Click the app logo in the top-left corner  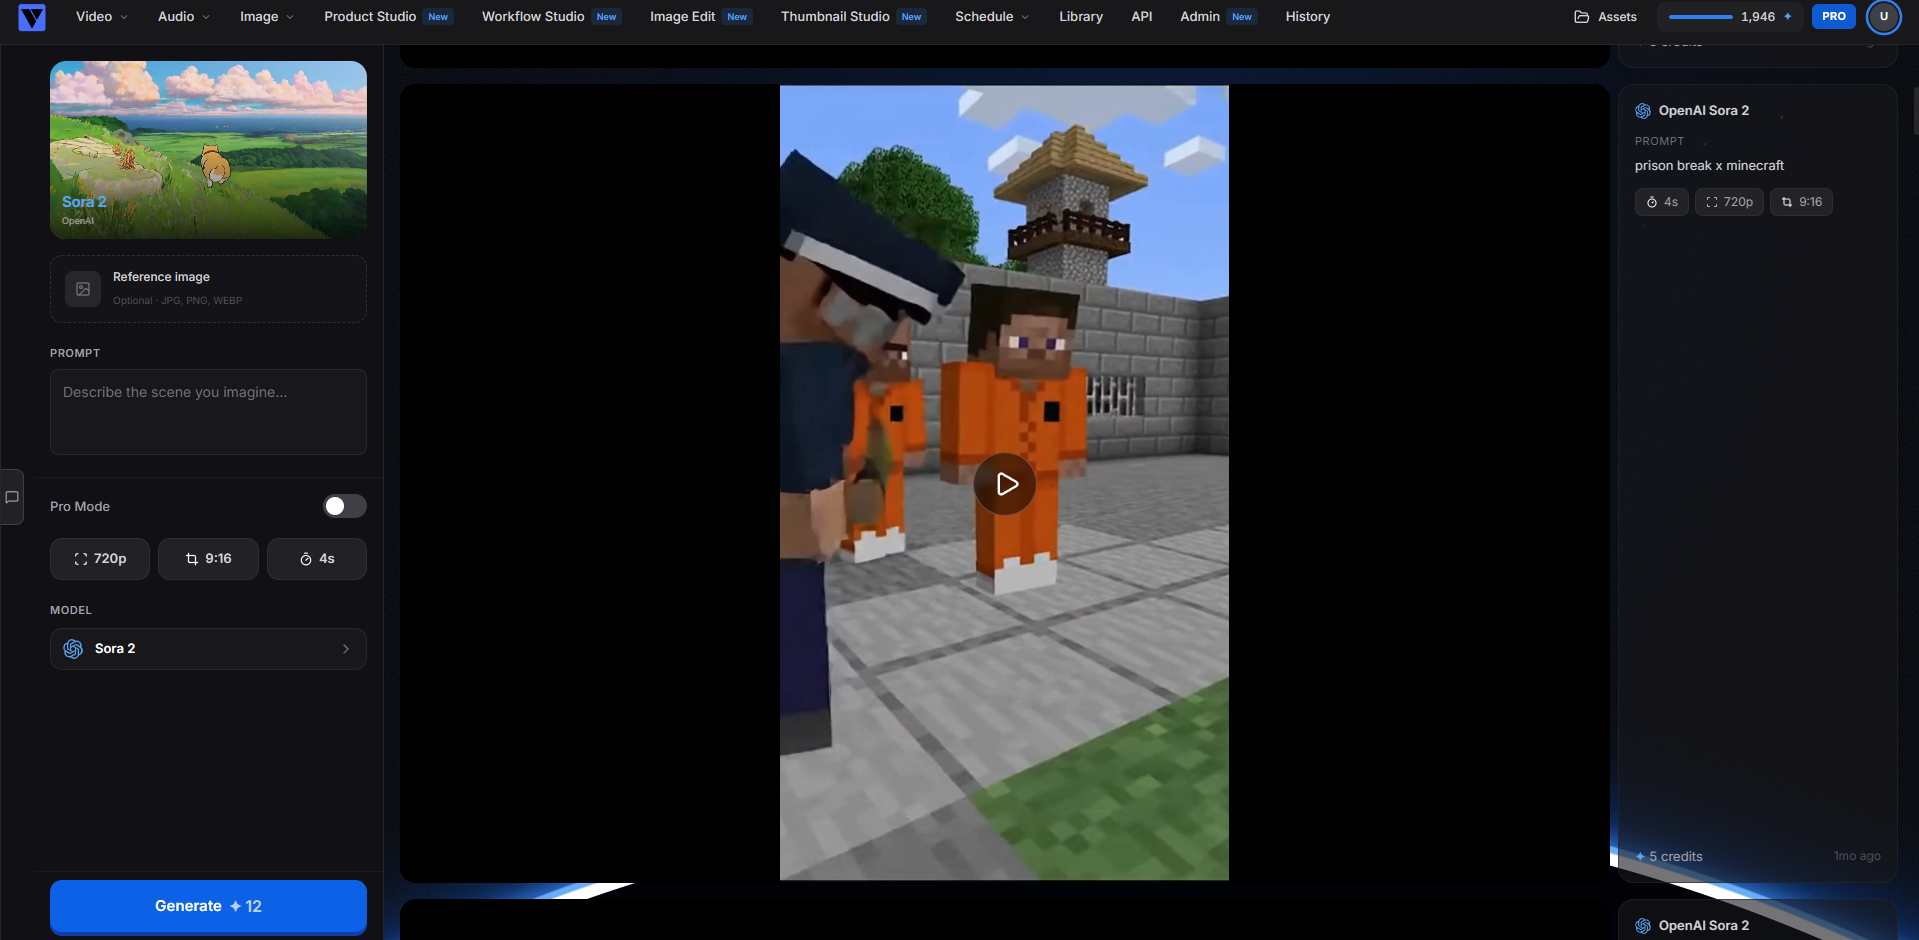[31, 17]
